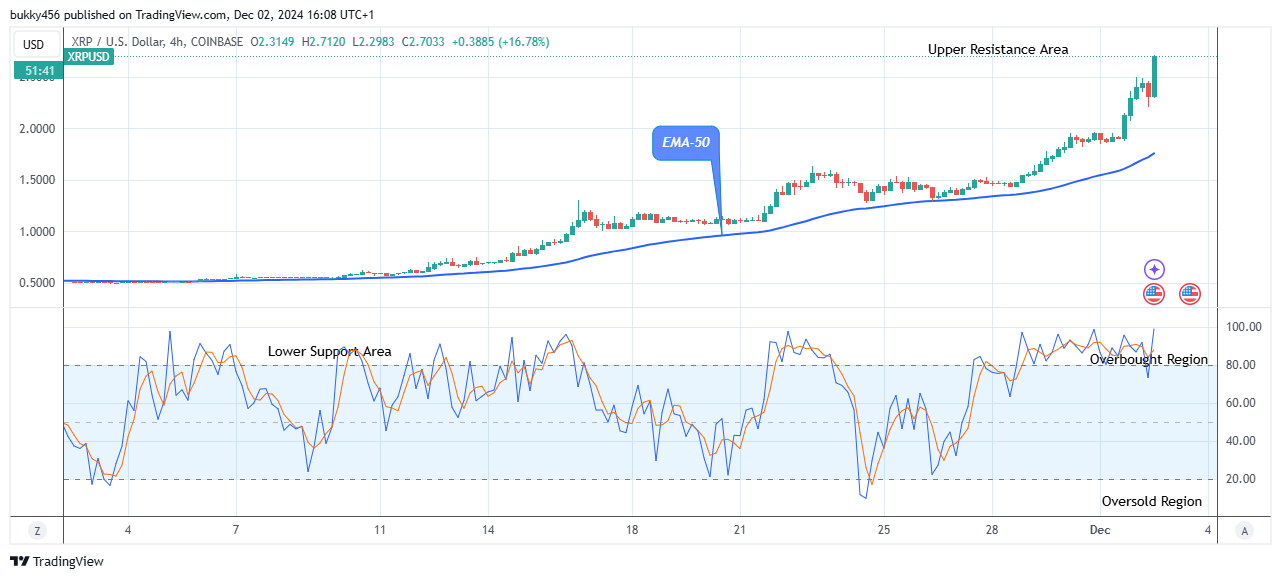This screenshot has height=579, width=1281.
Task: Click the XRPUSD price label tag
Action: tap(89, 57)
